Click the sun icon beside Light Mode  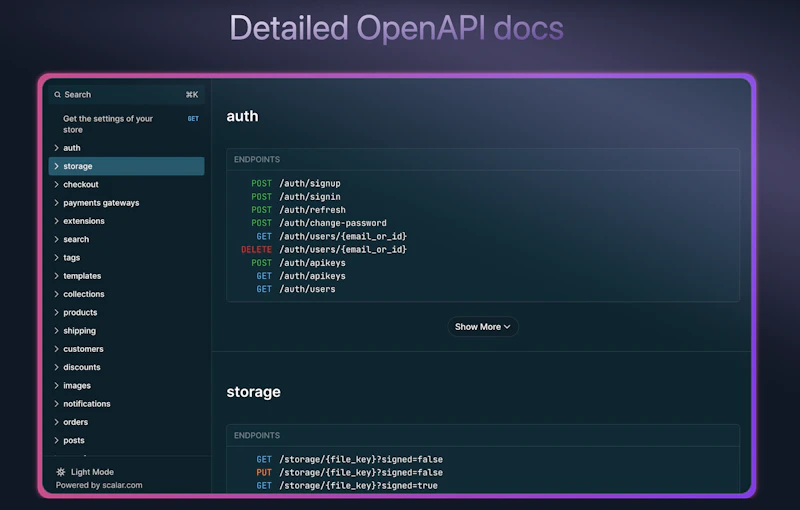pyautogui.click(x=61, y=472)
